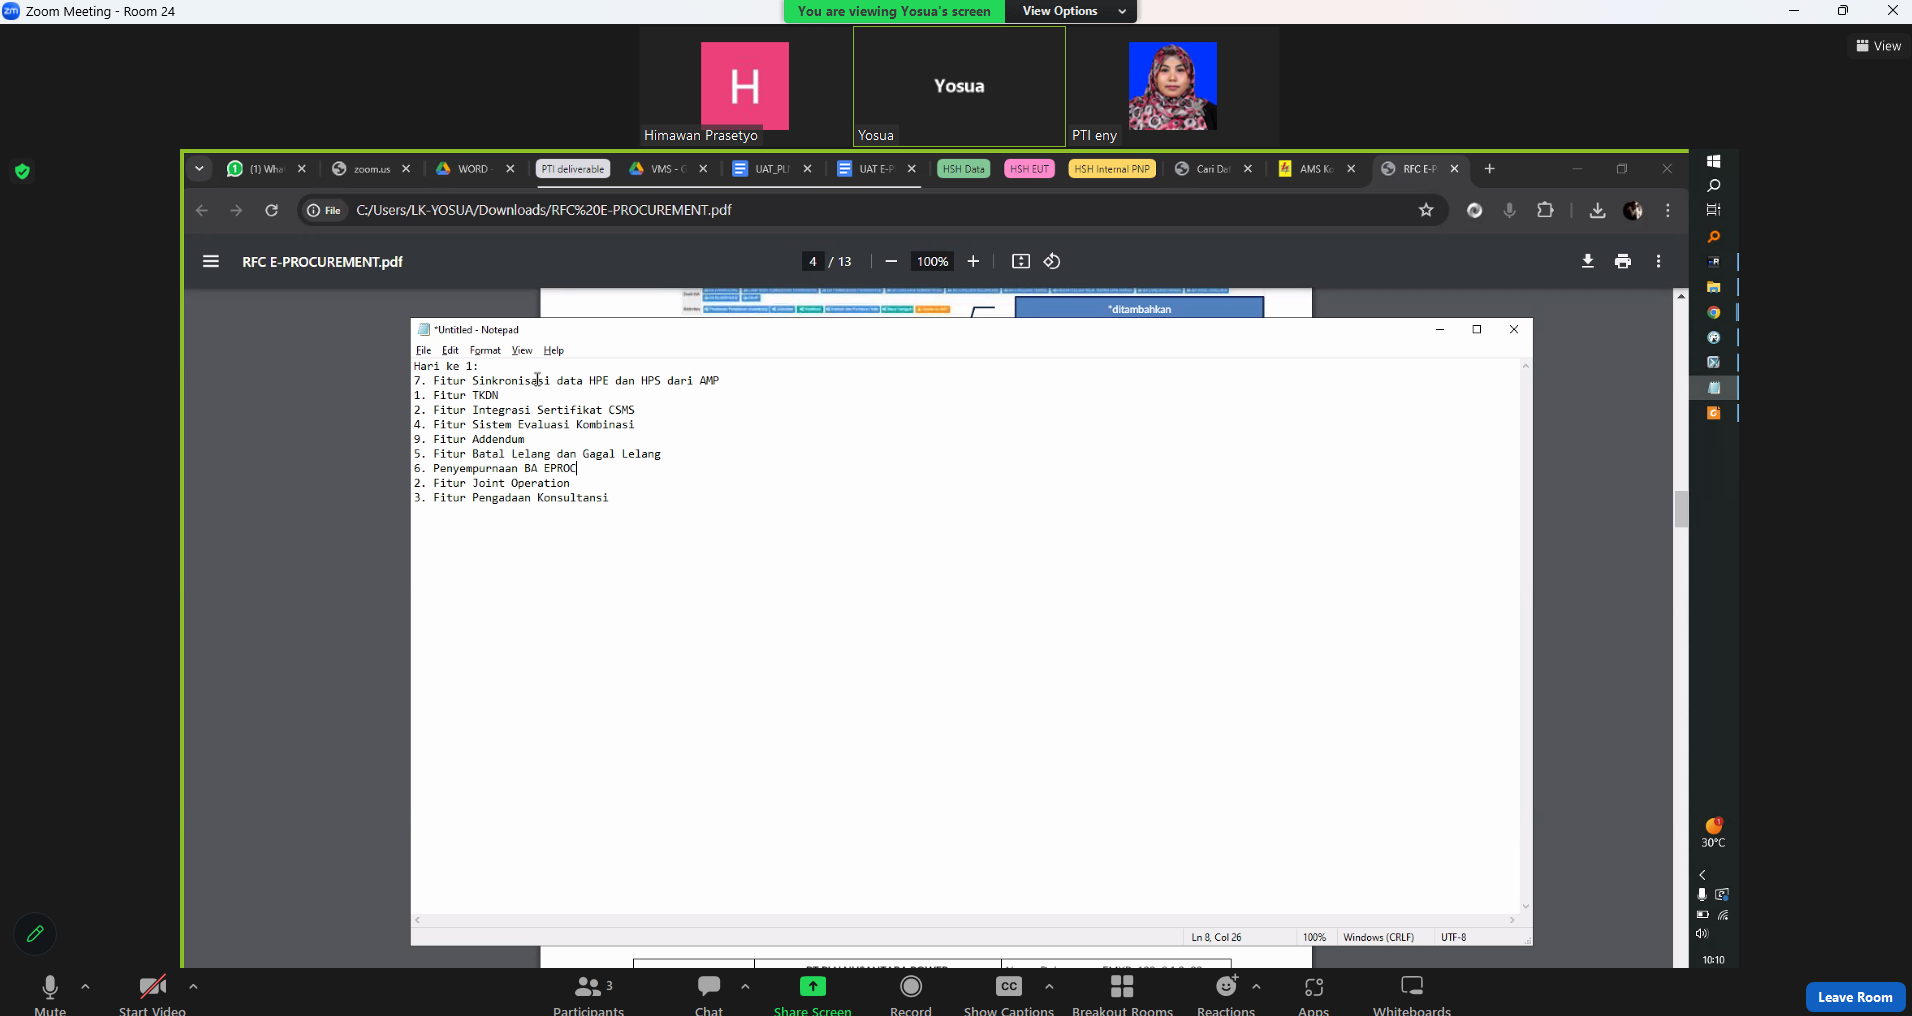Click the green annotate pencil icon
1912x1016 pixels.
pos(35,934)
